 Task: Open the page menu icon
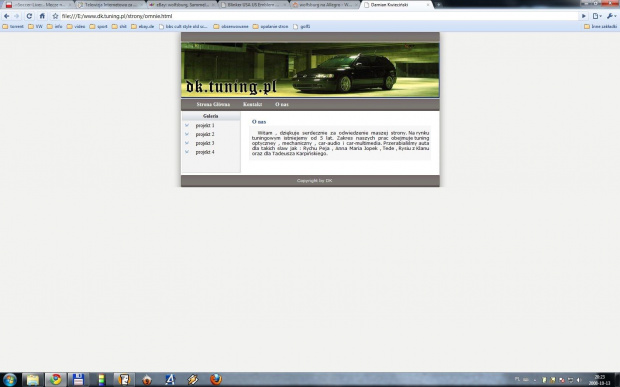coord(597,16)
